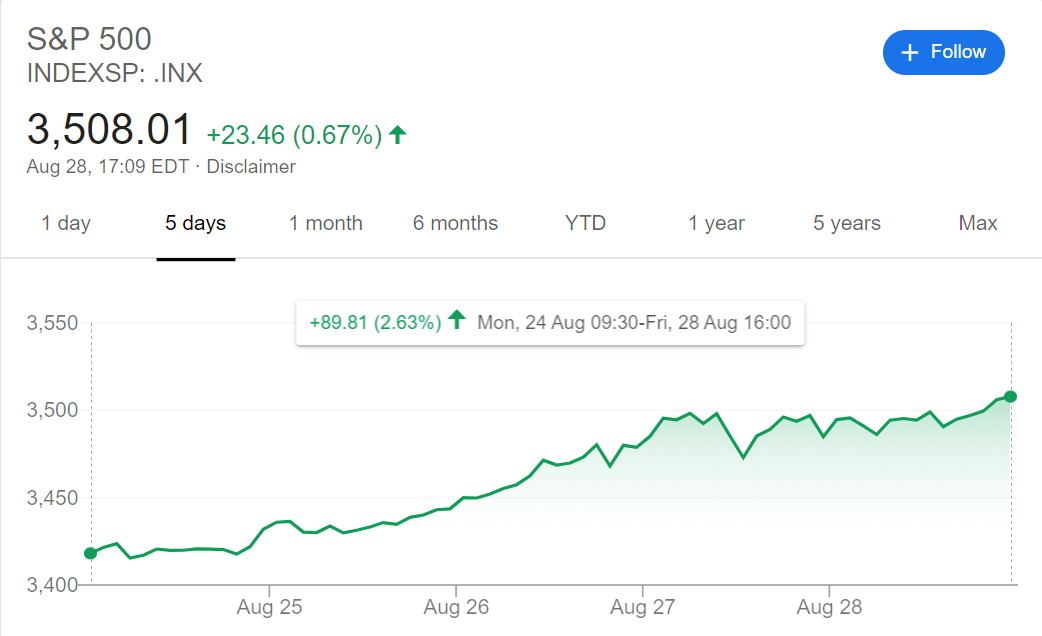Switch to the YTD chart view
The height and width of the screenshot is (636, 1042).
pos(585,223)
